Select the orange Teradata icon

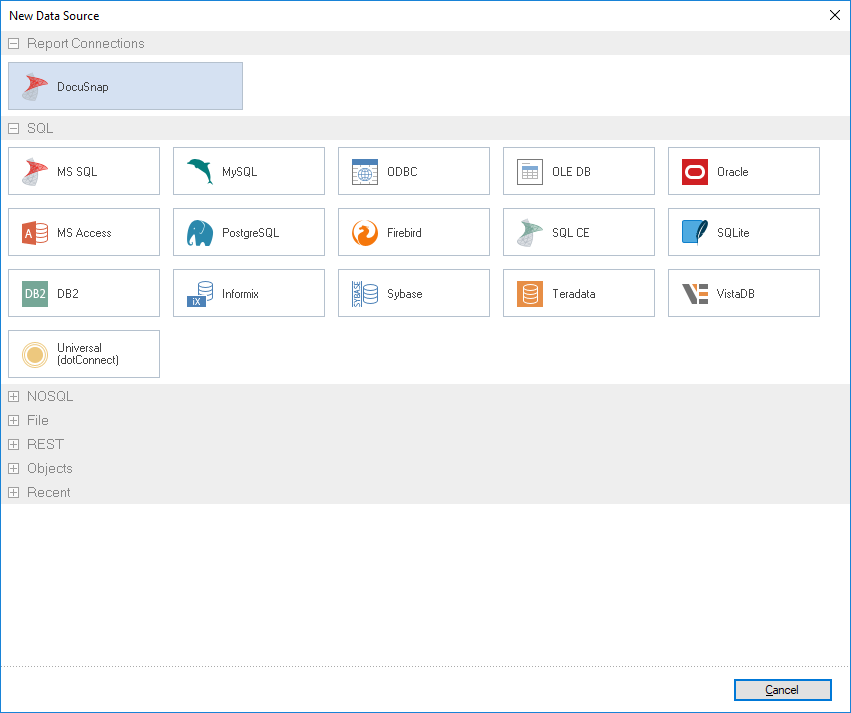pos(530,294)
